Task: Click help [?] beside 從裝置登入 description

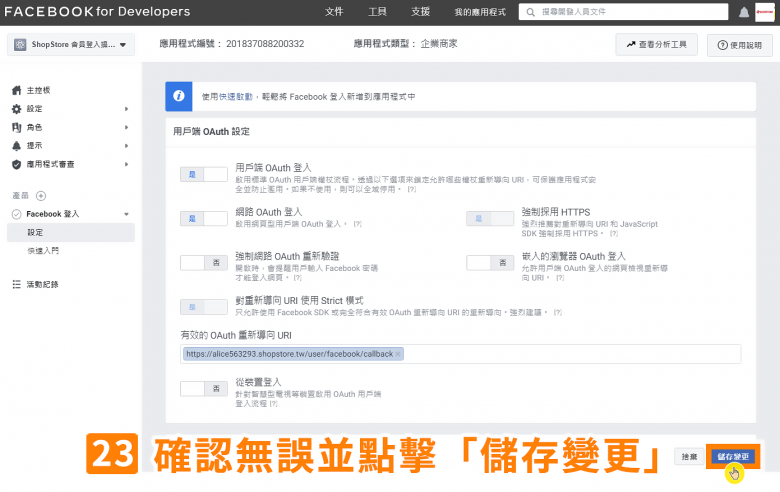Action: pyautogui.click(x=273, y=404)
